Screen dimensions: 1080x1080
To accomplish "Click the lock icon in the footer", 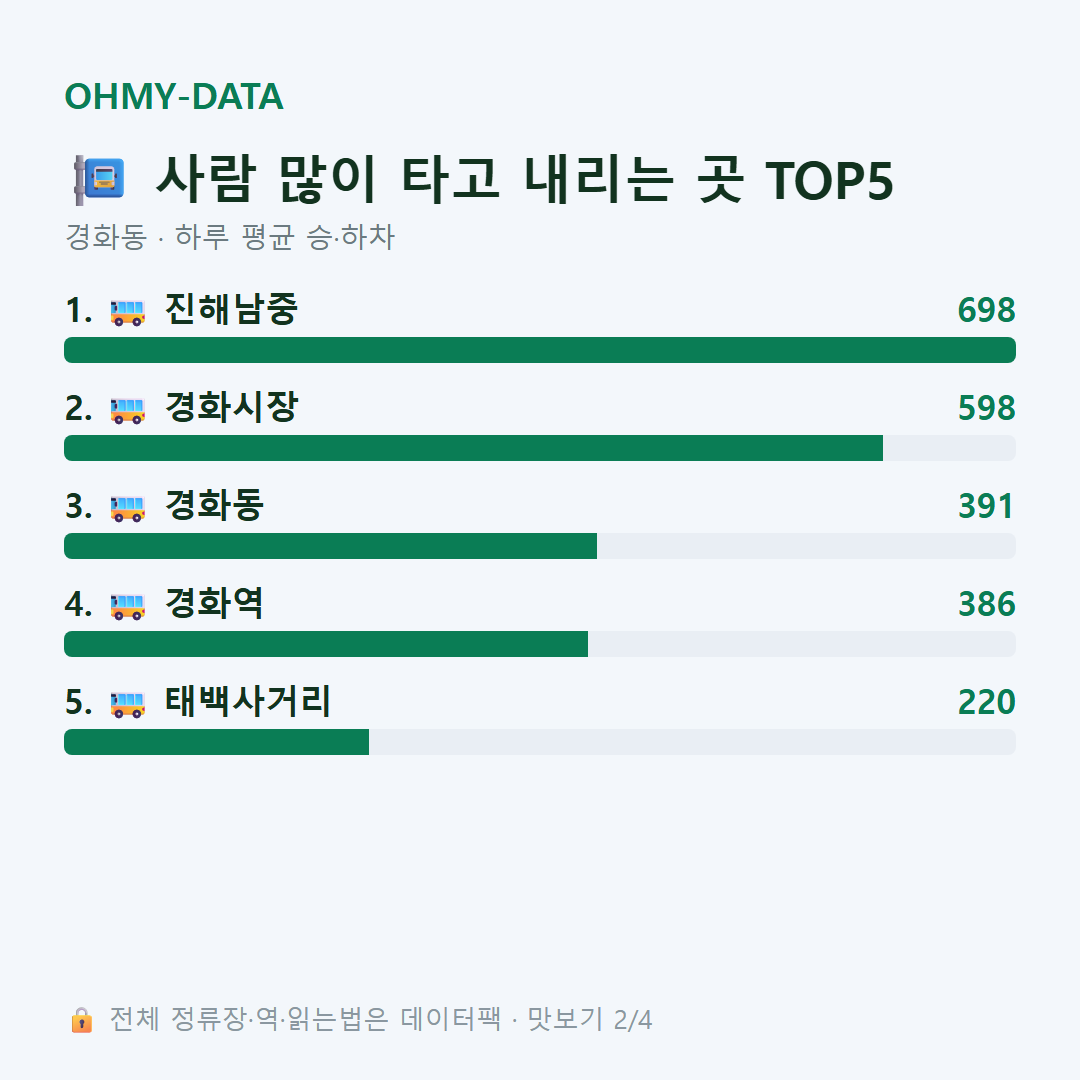I will [x=81, y=1019].
